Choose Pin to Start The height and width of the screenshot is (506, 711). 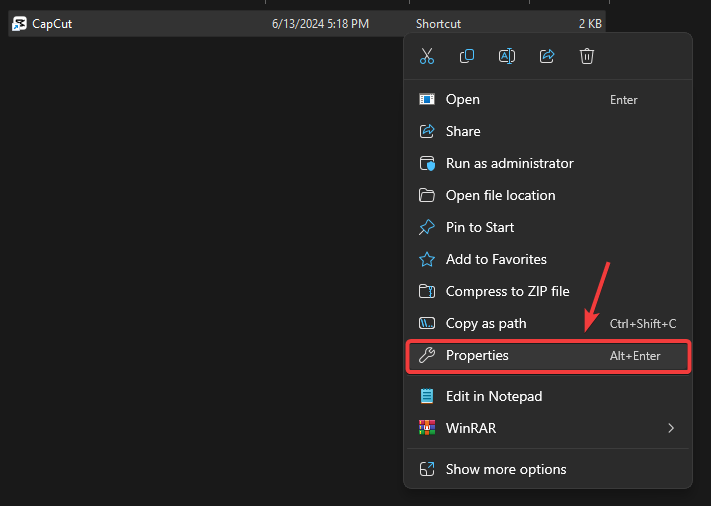tap(548, 227)
